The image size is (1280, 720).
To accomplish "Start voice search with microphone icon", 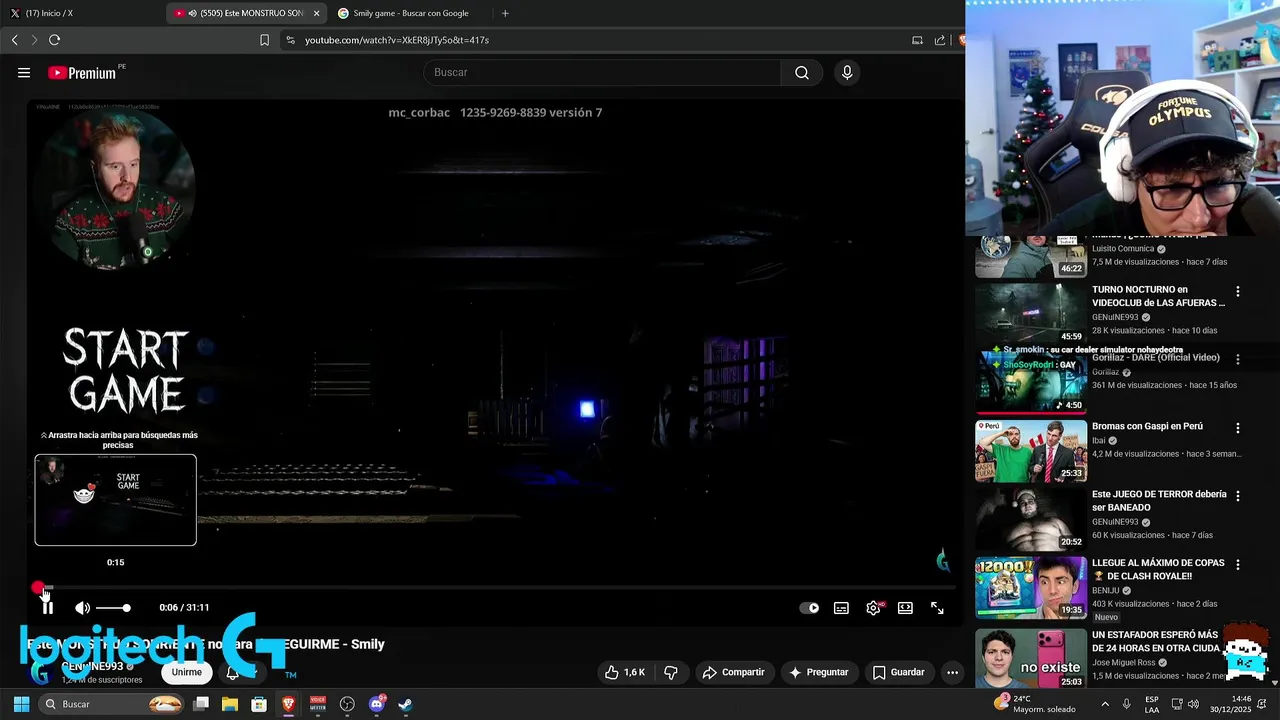I will click(x=847, y=72).
